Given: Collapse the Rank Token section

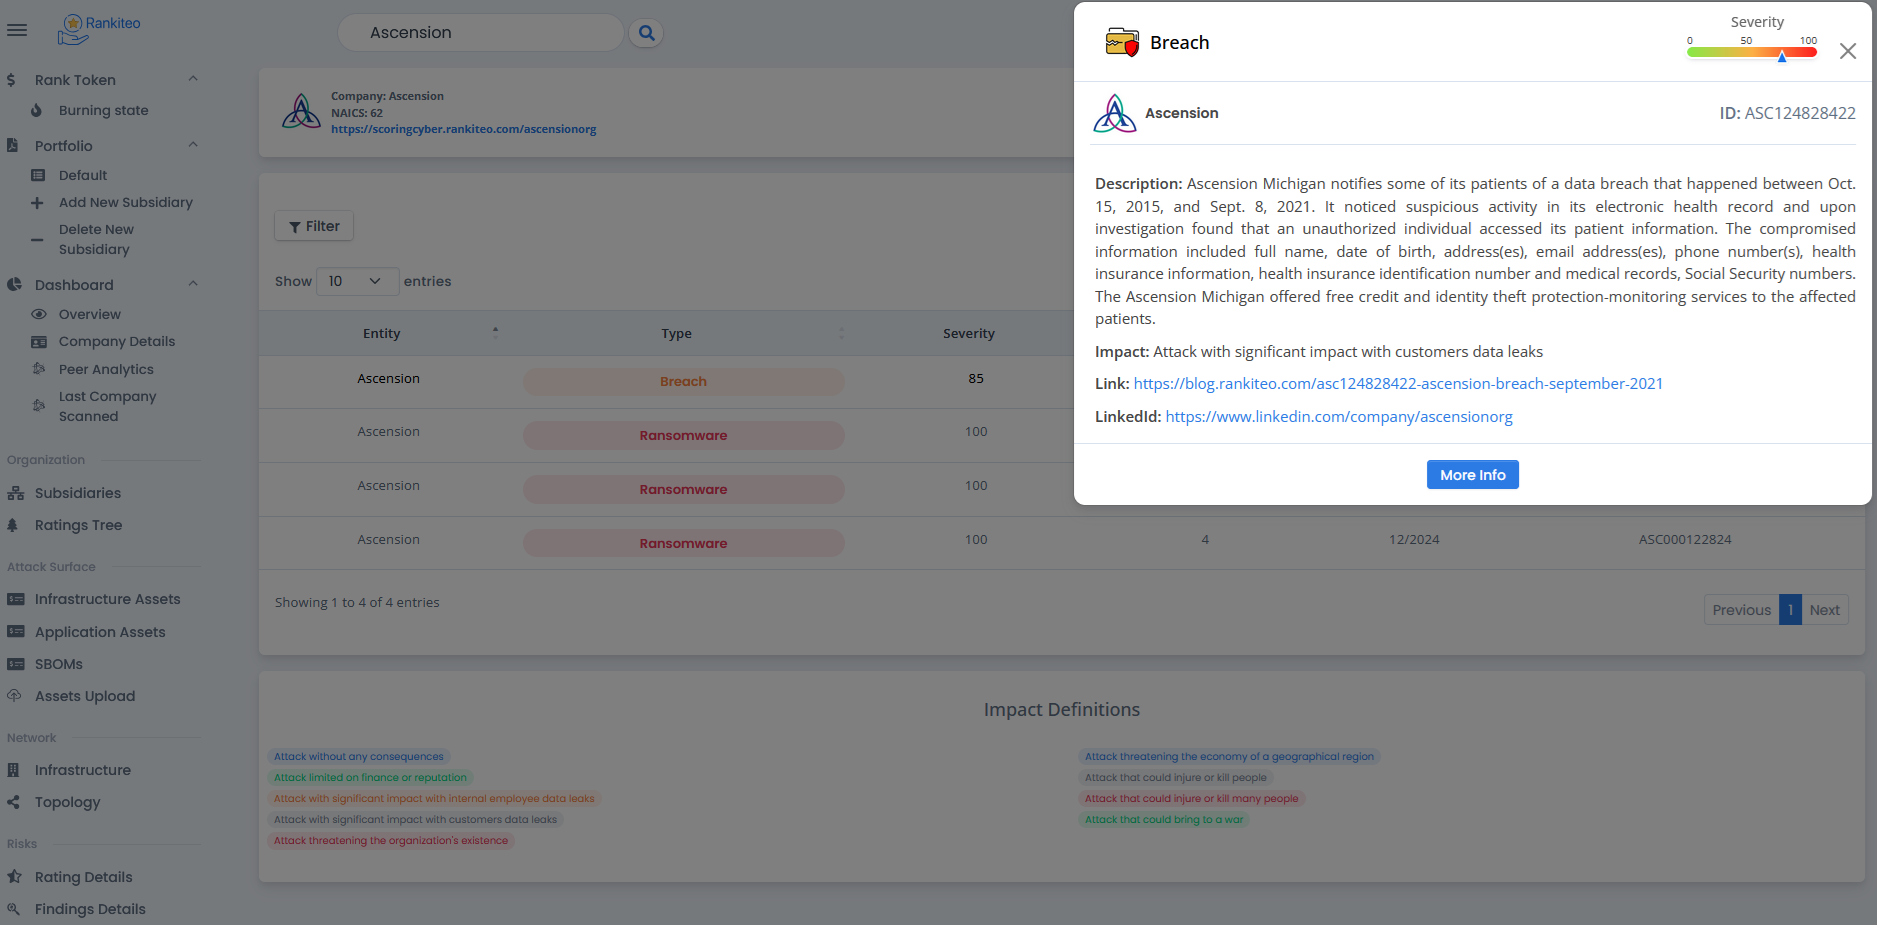Looking at the screenshot, I should tap(193, 79).
